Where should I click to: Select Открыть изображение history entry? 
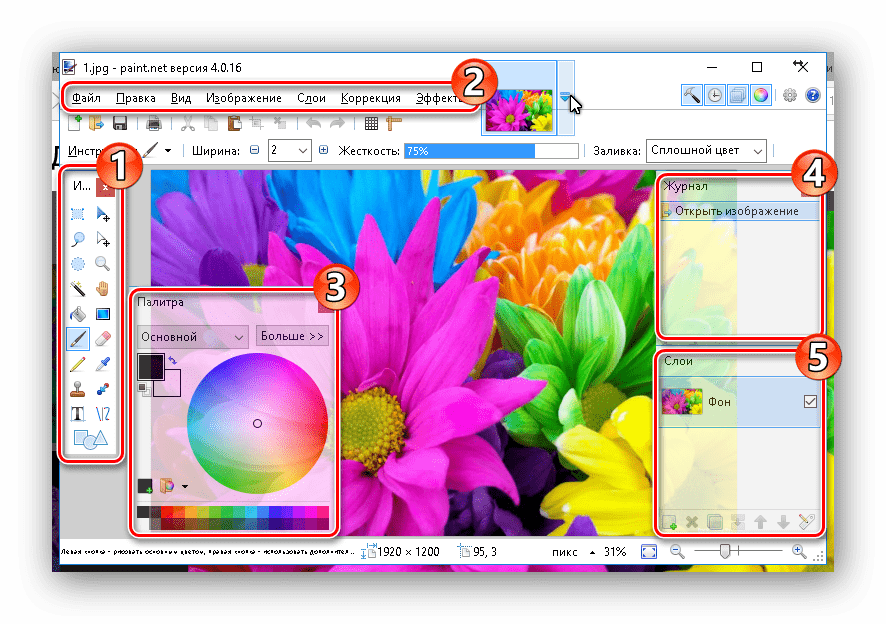736,211
